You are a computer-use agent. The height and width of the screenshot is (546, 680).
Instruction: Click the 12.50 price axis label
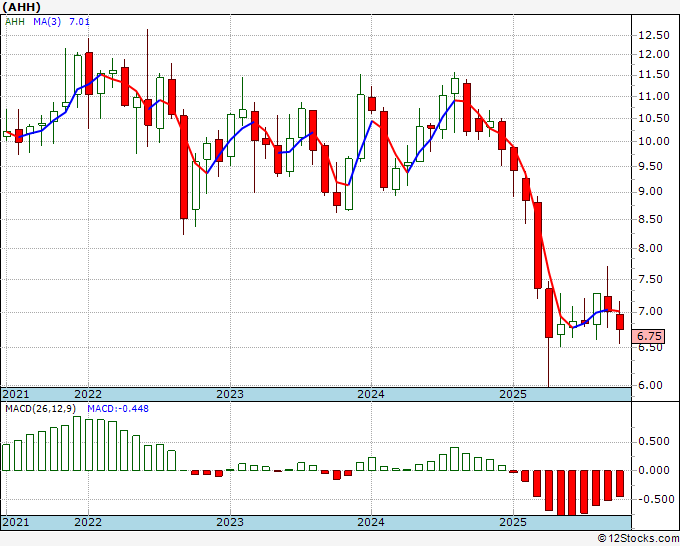coord(654,36)
